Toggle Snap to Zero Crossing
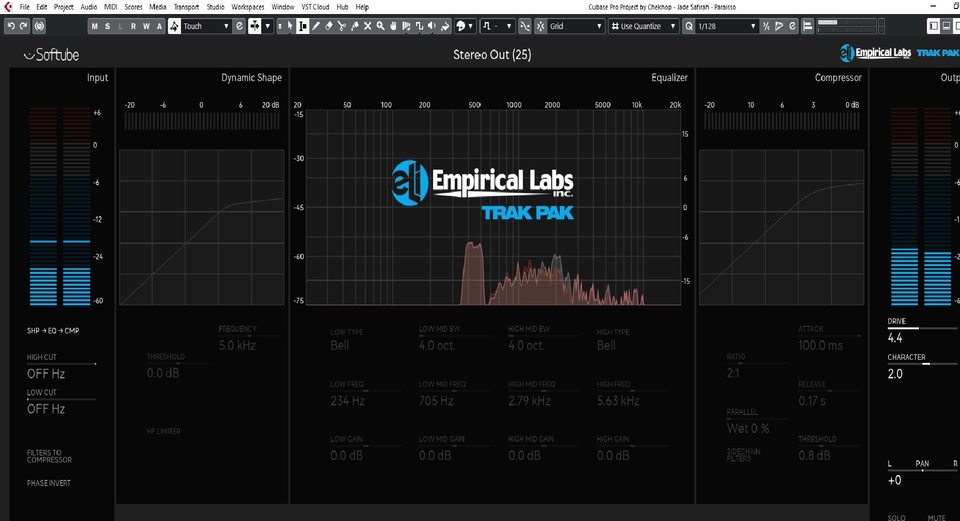960x521 pixels. click(525, 26)
